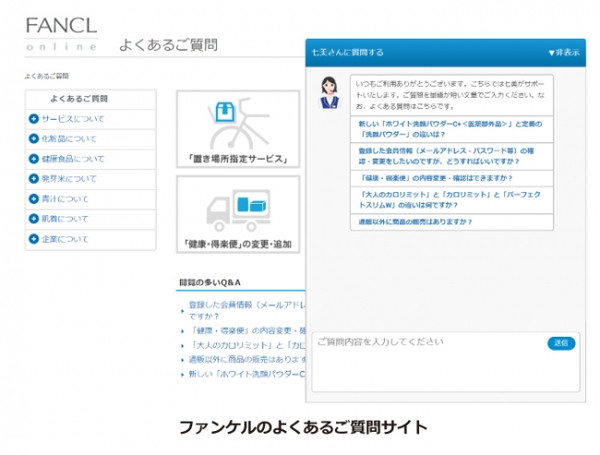Expand 発芽米について plus icon
Image resolution: width=600 pixels, height=455 pixels.
(x=34, y=178)
